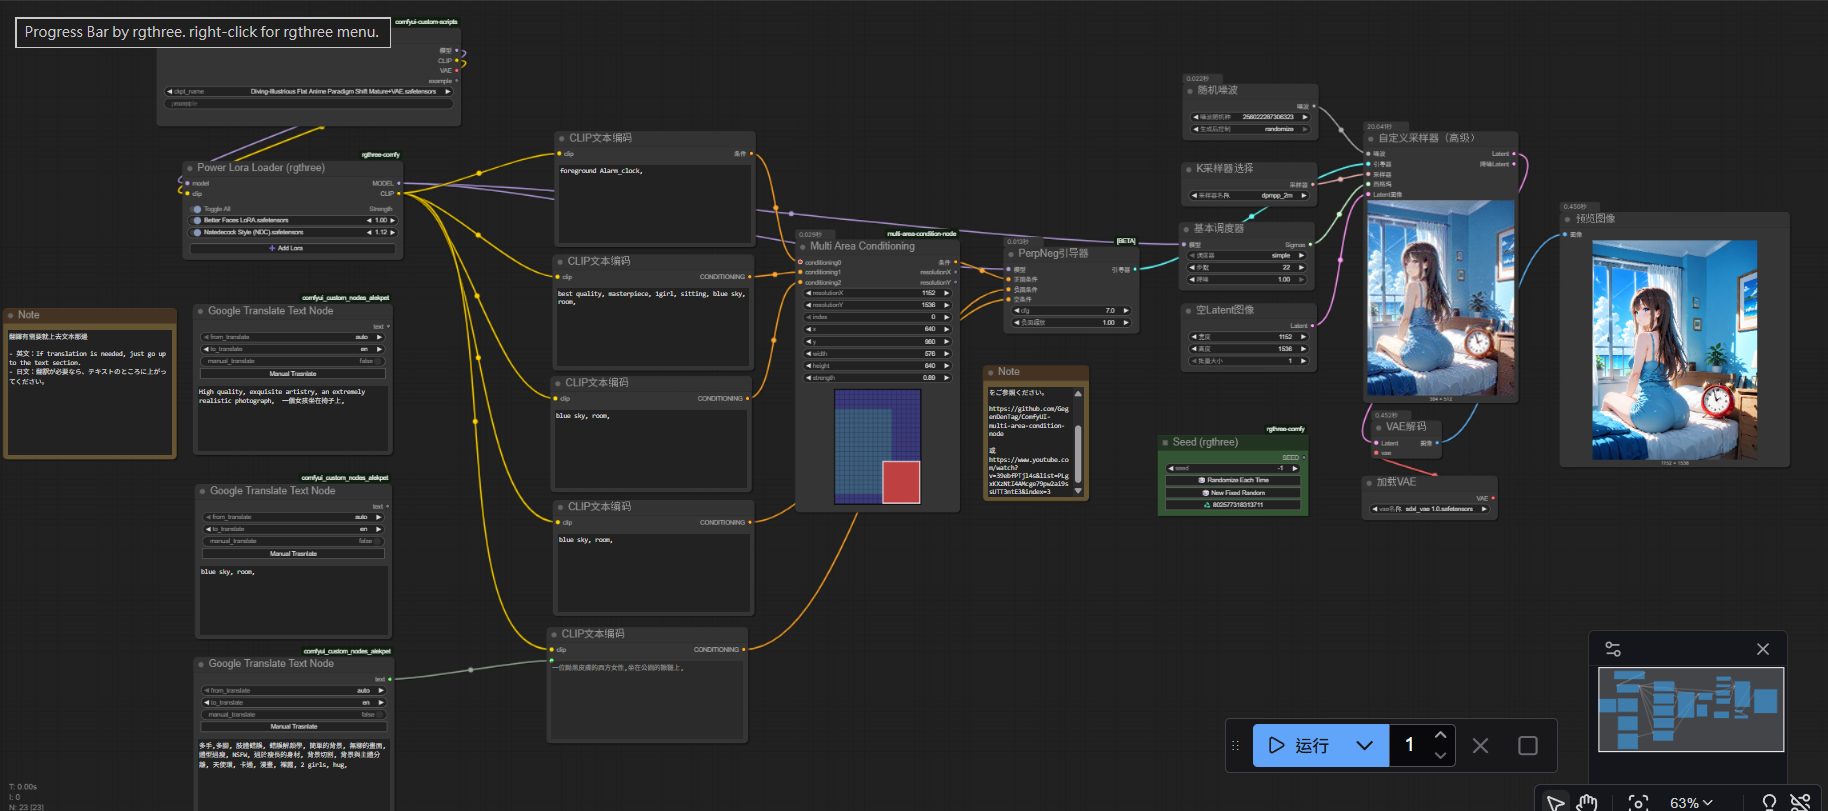
Task: Click the New Fixed Random seed button
Action: coord(1234,493)
